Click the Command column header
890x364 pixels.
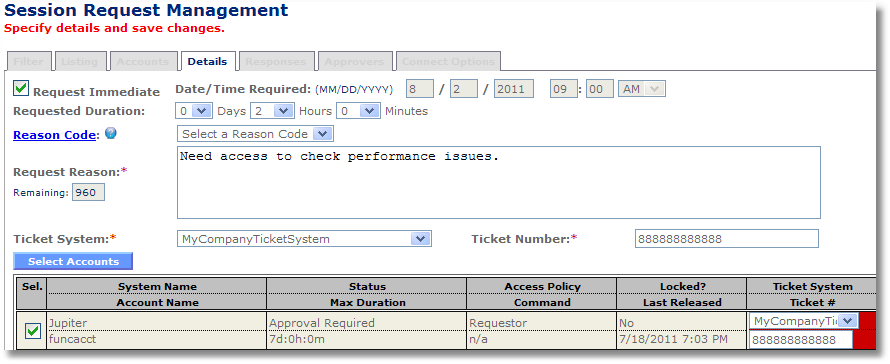click(x=542, y=302)
